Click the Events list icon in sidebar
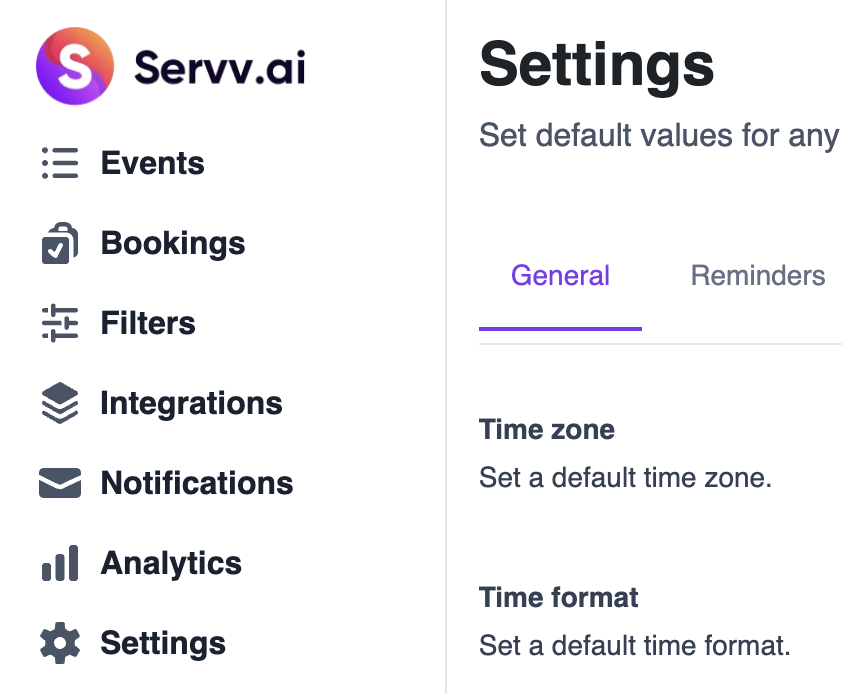Viewport: 842px width, 694px height. [60, 162]
